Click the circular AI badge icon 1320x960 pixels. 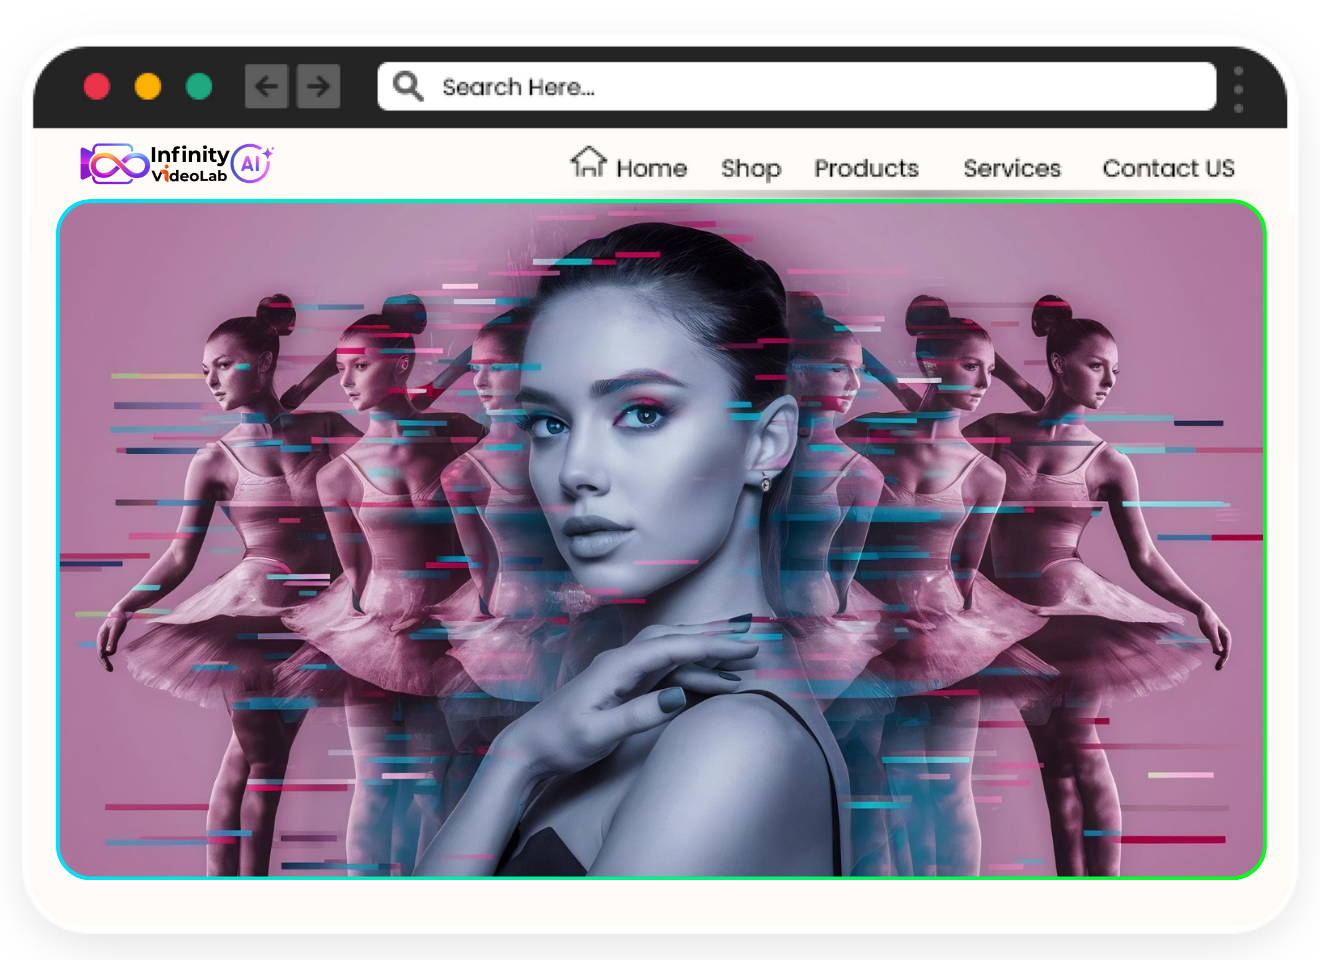(251, 163)
